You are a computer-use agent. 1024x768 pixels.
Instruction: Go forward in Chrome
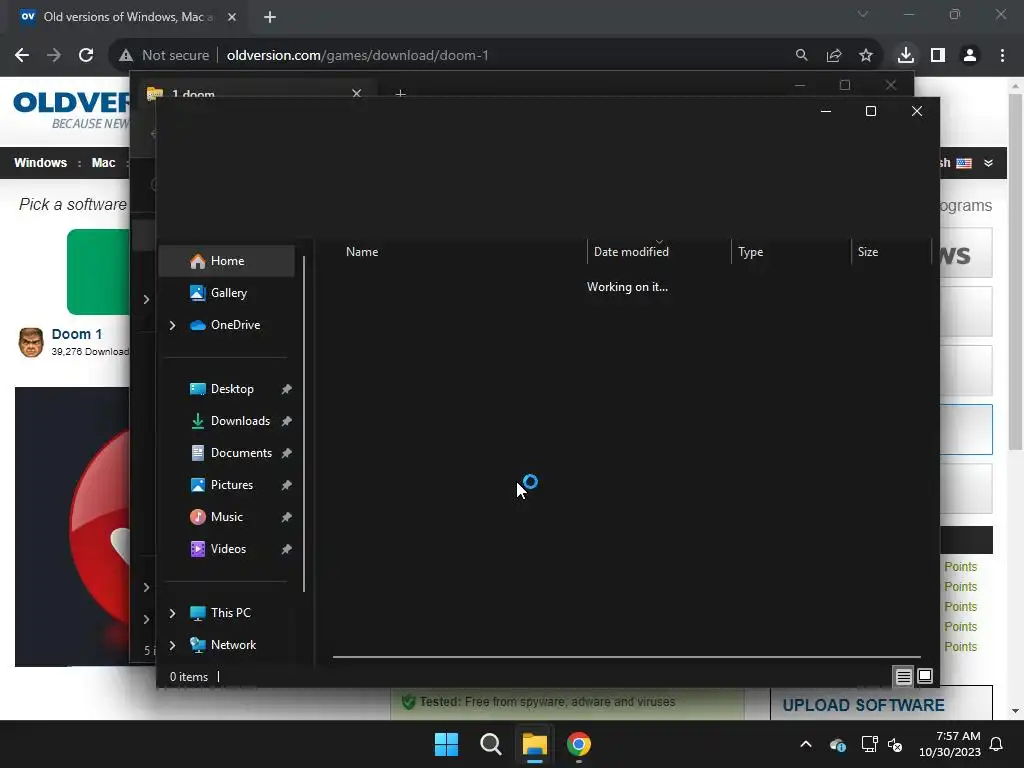[54, 56]
